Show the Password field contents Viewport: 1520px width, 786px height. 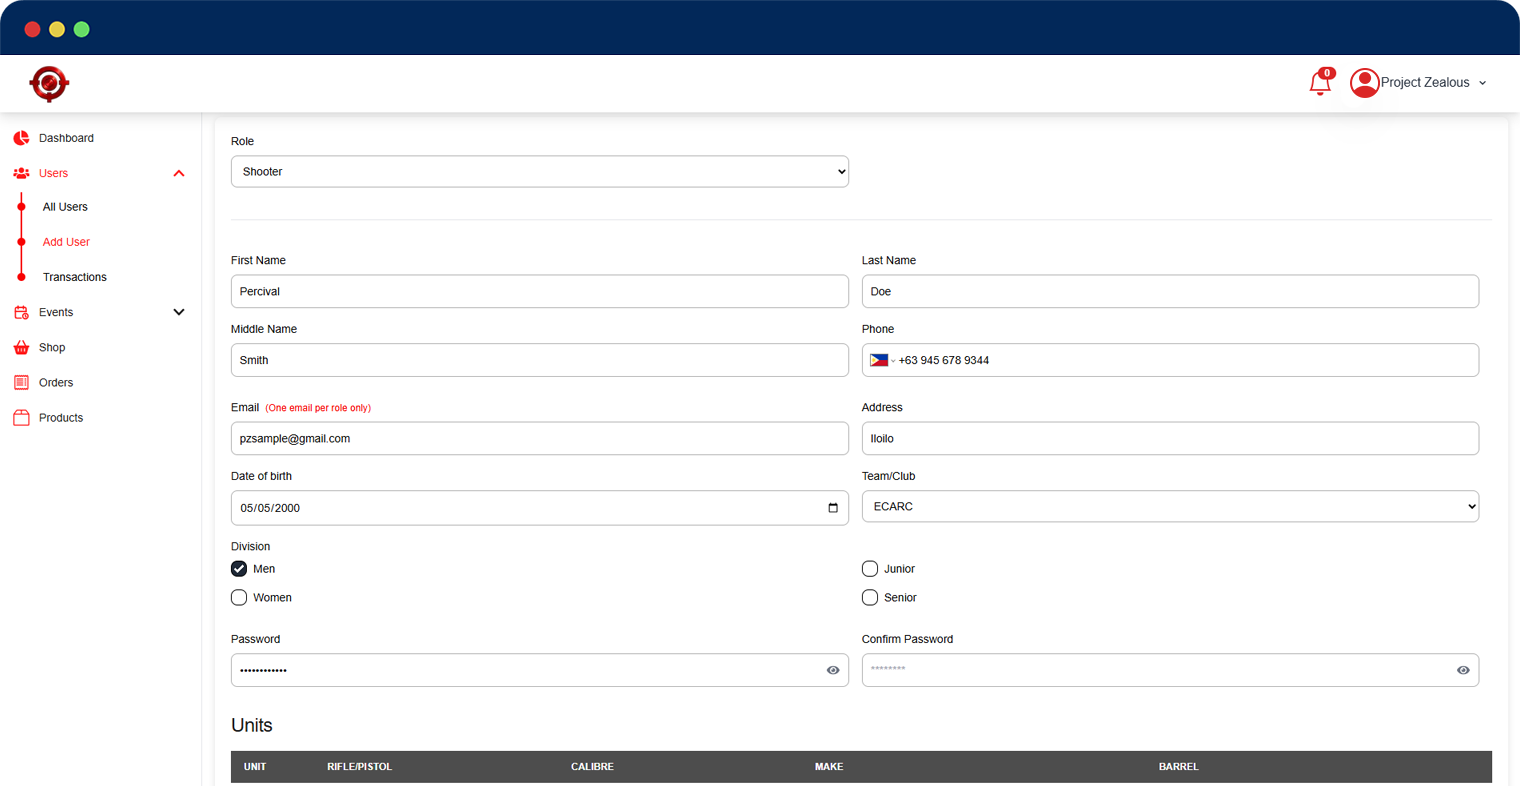(x=833, y=670)
